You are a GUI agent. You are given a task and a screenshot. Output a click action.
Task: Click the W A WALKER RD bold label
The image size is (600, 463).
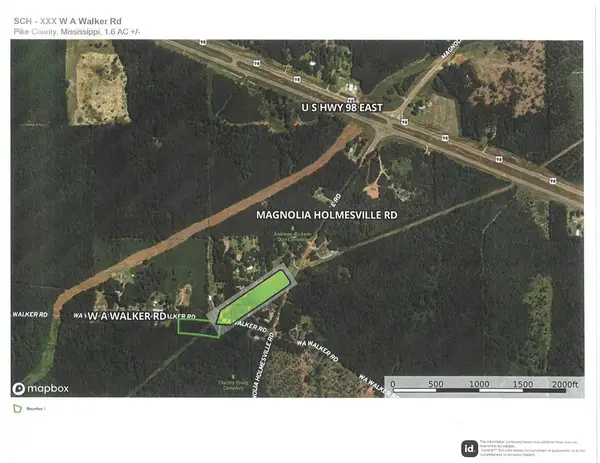coord(126,316)
